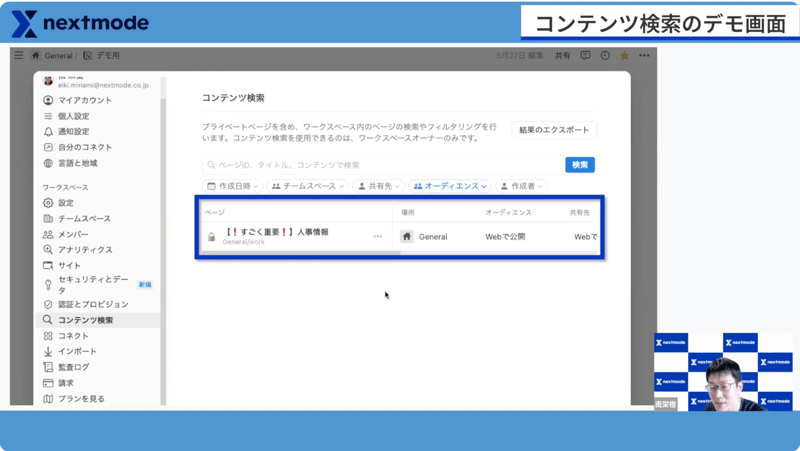Click the 新規 badge beside セキュリティとデータ

click(145, 284)
